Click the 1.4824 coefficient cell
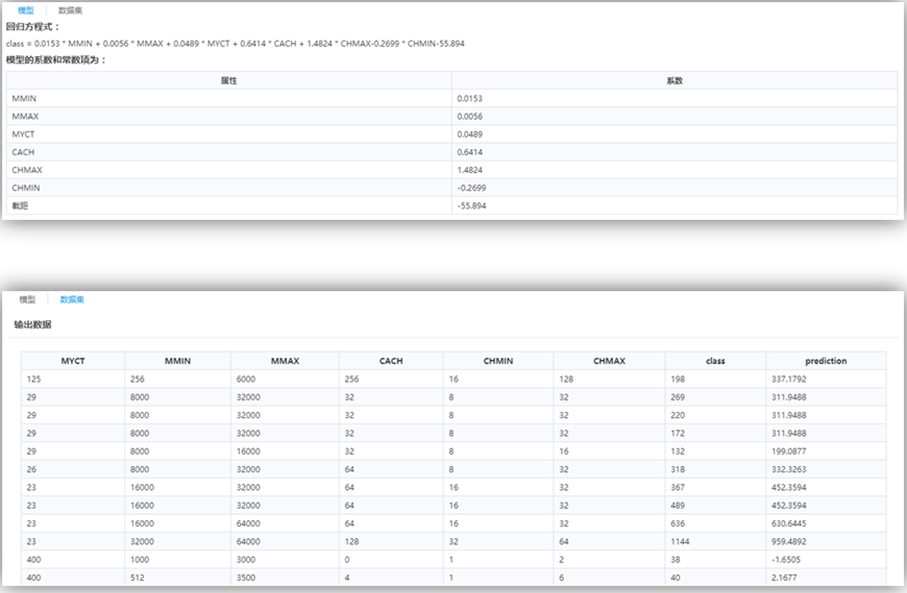 [x=469, y=170]
